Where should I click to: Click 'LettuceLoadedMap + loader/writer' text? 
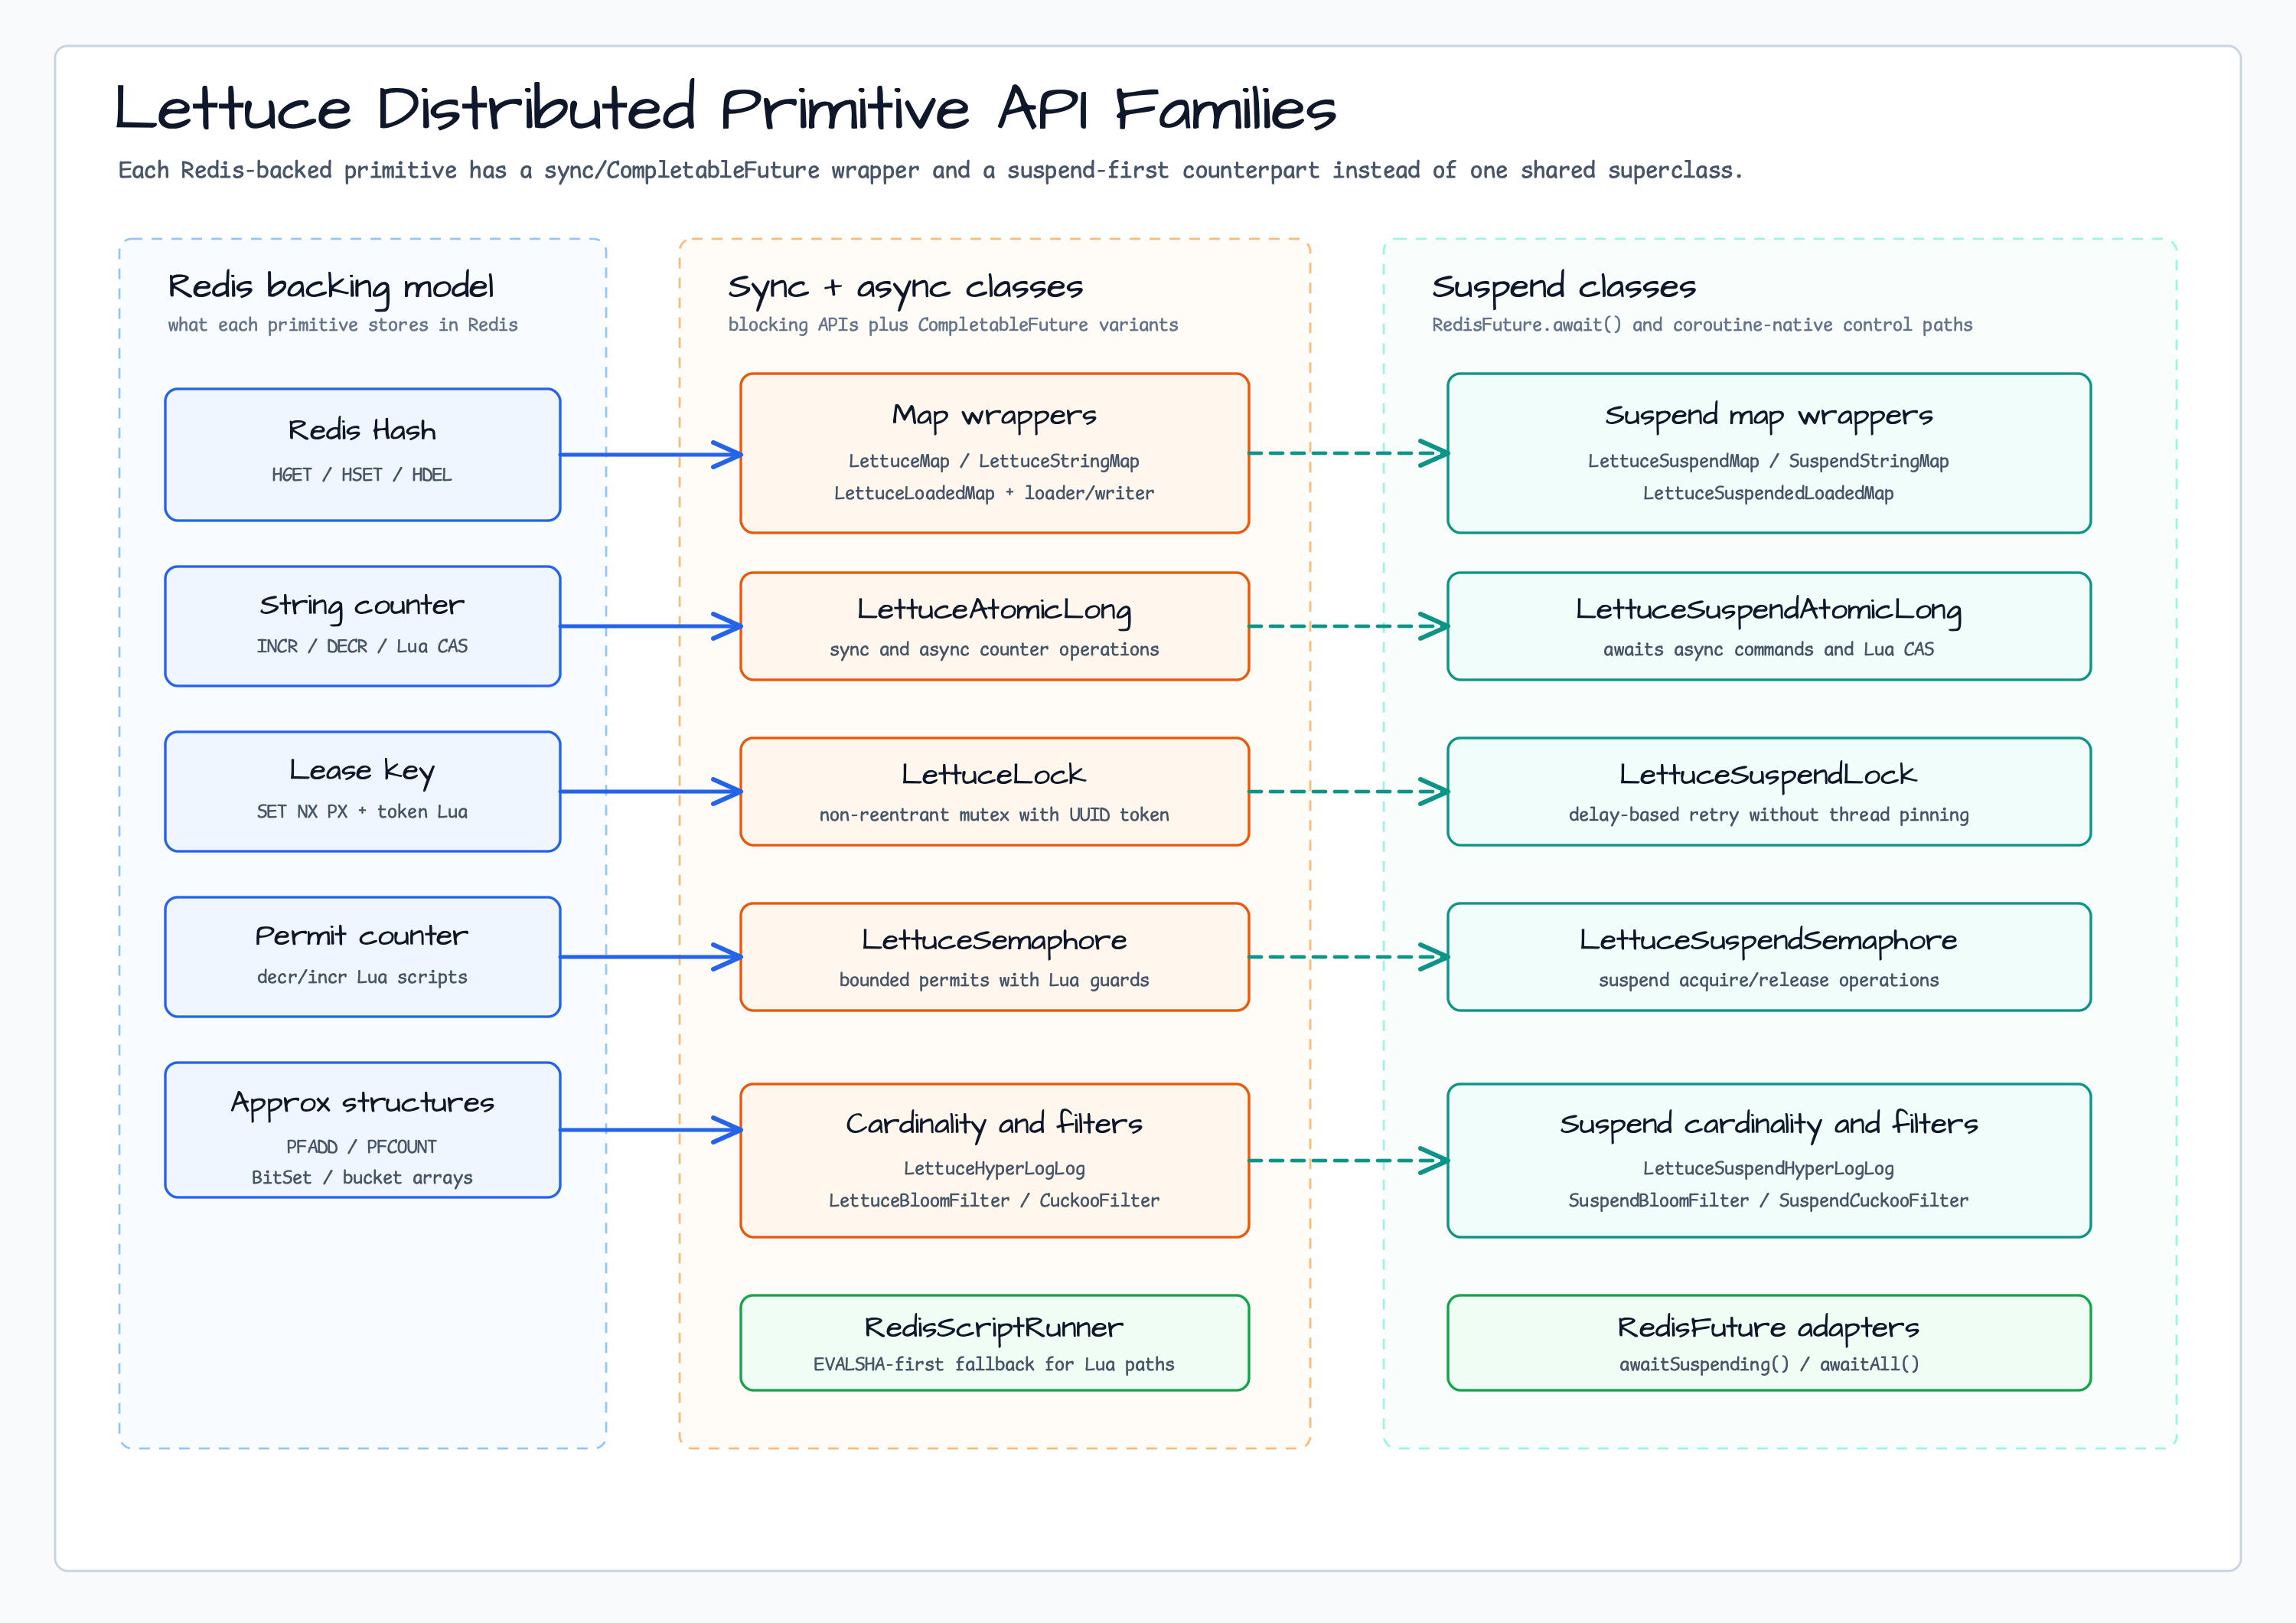994,493
